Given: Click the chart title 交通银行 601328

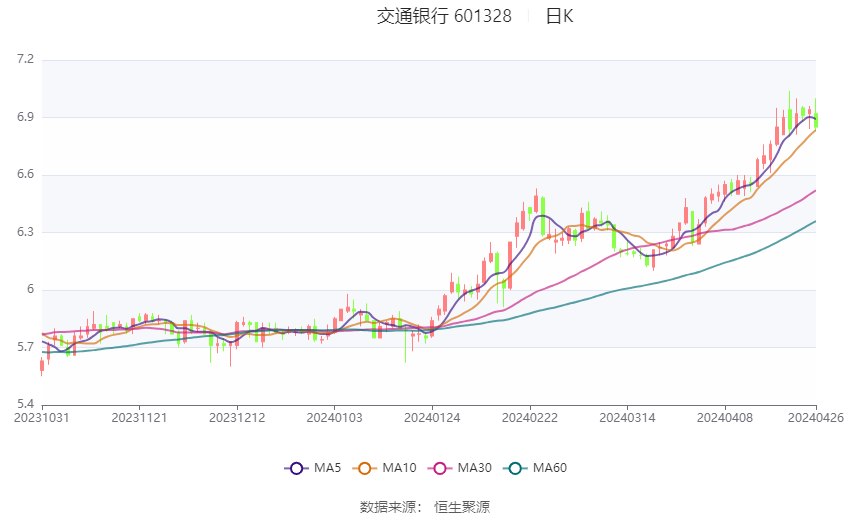Looking at the screenshot, I should 444,16.
